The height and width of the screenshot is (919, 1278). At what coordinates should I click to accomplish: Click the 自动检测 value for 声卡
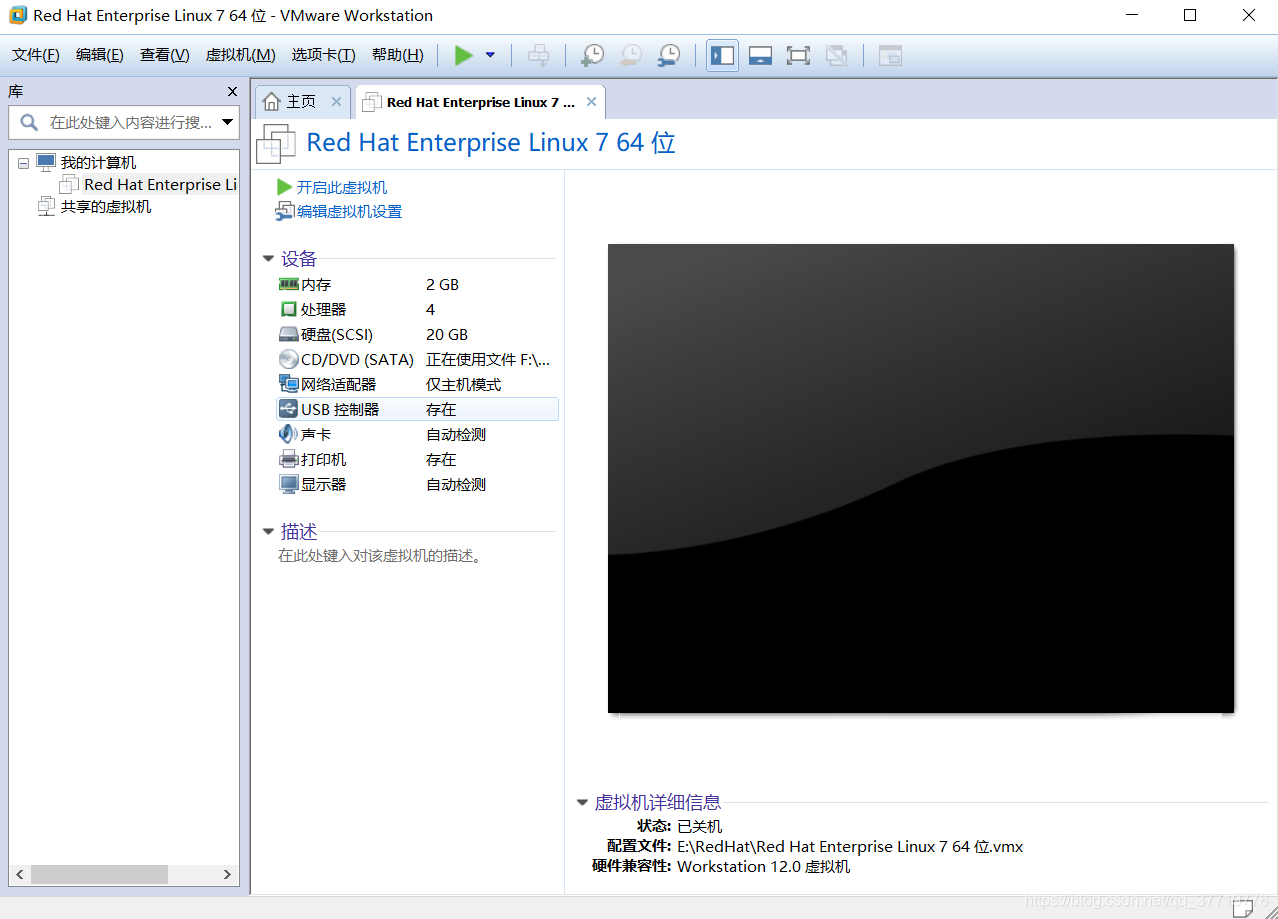[x=456, y=434]
